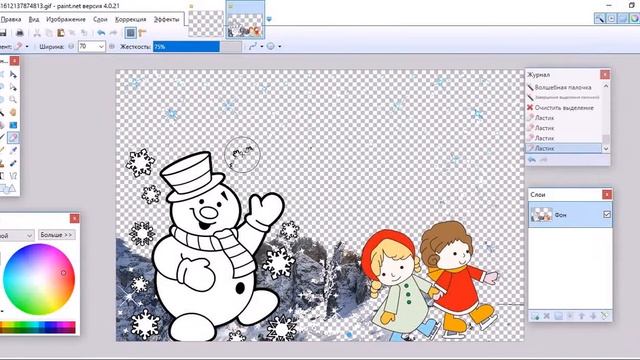Toggle visibility checkbox of Фон layer

pyautogui.click(x=607, y=214)
